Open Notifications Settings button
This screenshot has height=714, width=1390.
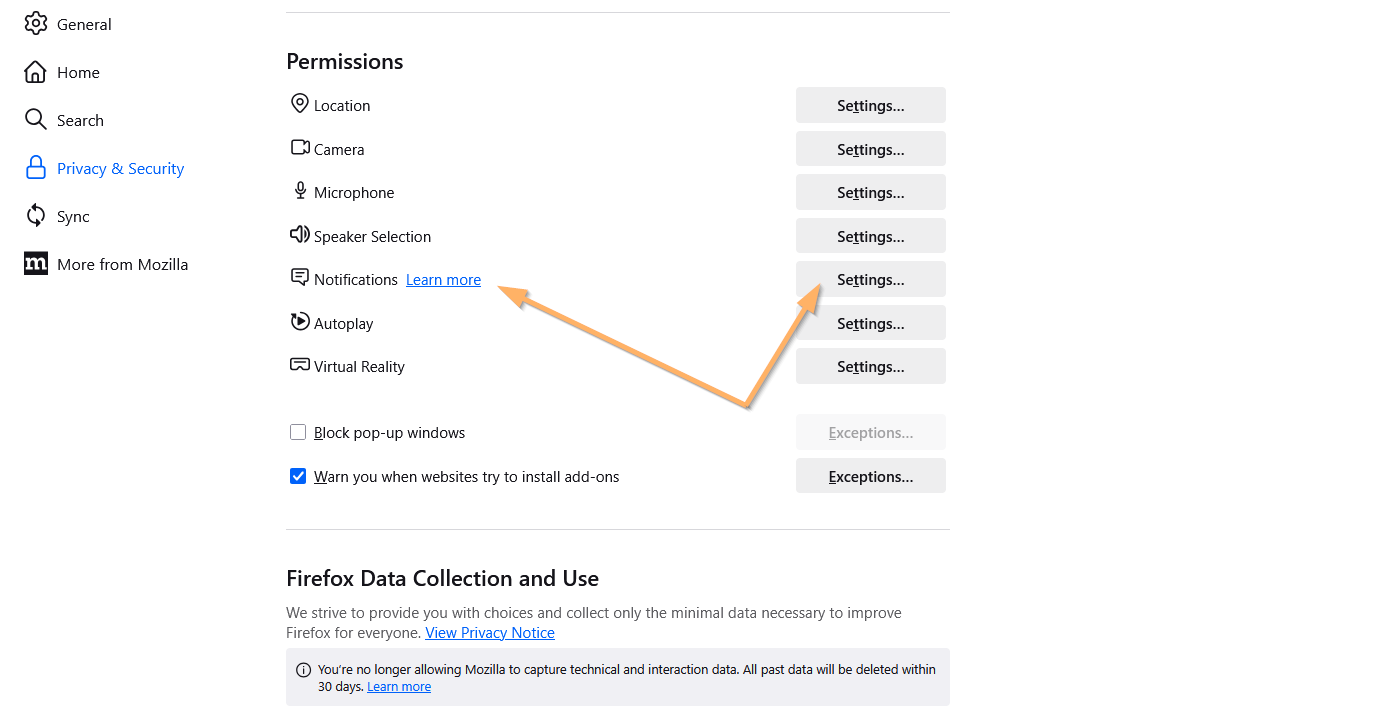click(870, 280)
